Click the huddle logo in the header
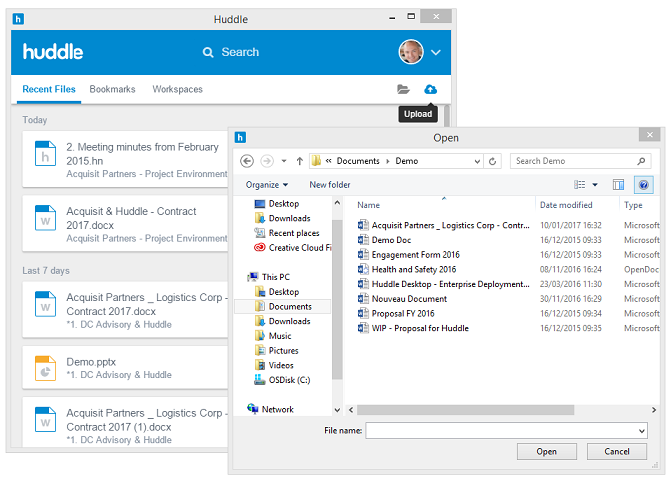671x481 pixels. tap(53, 52)
